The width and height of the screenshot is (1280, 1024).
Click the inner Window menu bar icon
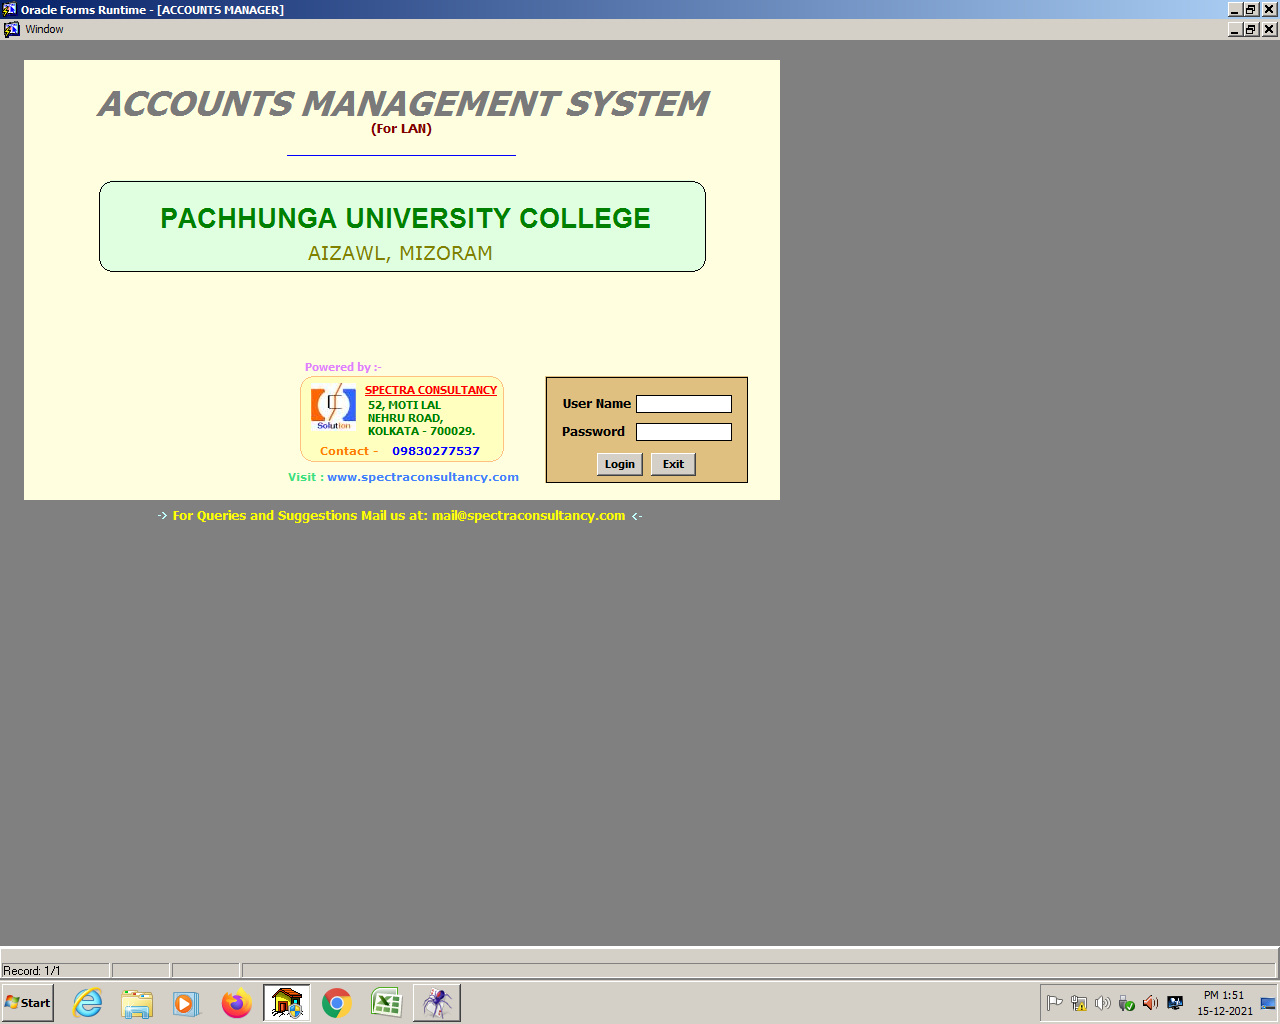click(x=12, y=29)
